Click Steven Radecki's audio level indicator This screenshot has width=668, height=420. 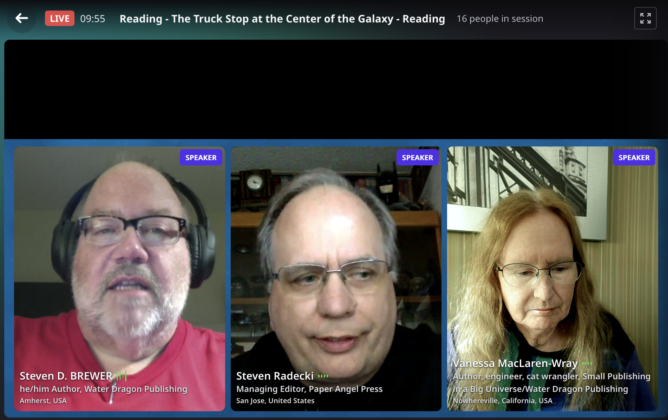[x=323, y=376]
